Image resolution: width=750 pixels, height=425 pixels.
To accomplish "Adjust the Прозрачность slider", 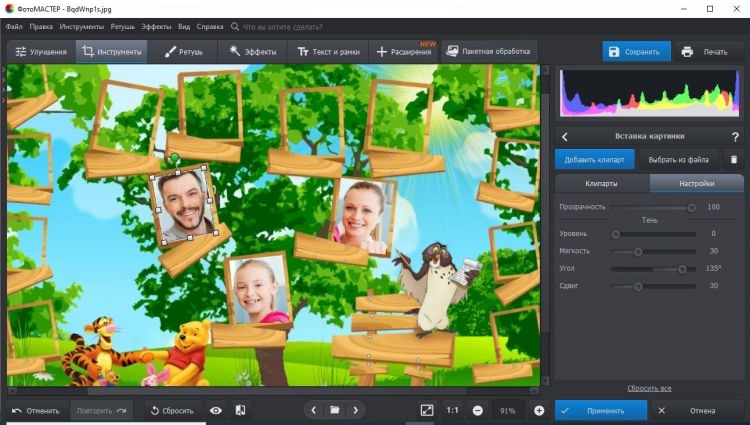I will (x=691, y=207).
